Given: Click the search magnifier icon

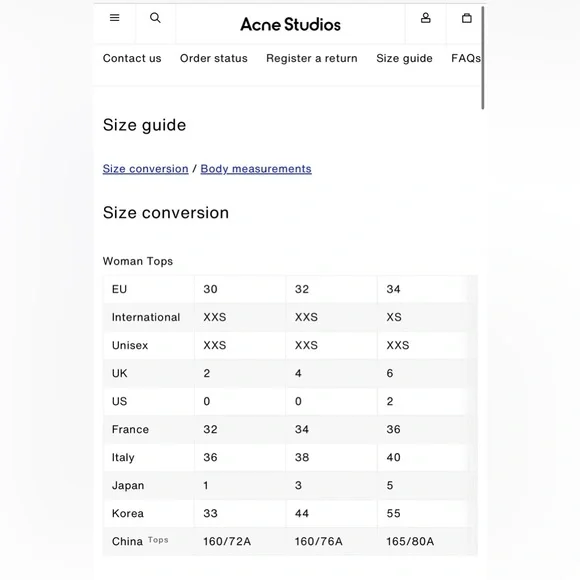Looking at the screenshot, I should [155, 18].
